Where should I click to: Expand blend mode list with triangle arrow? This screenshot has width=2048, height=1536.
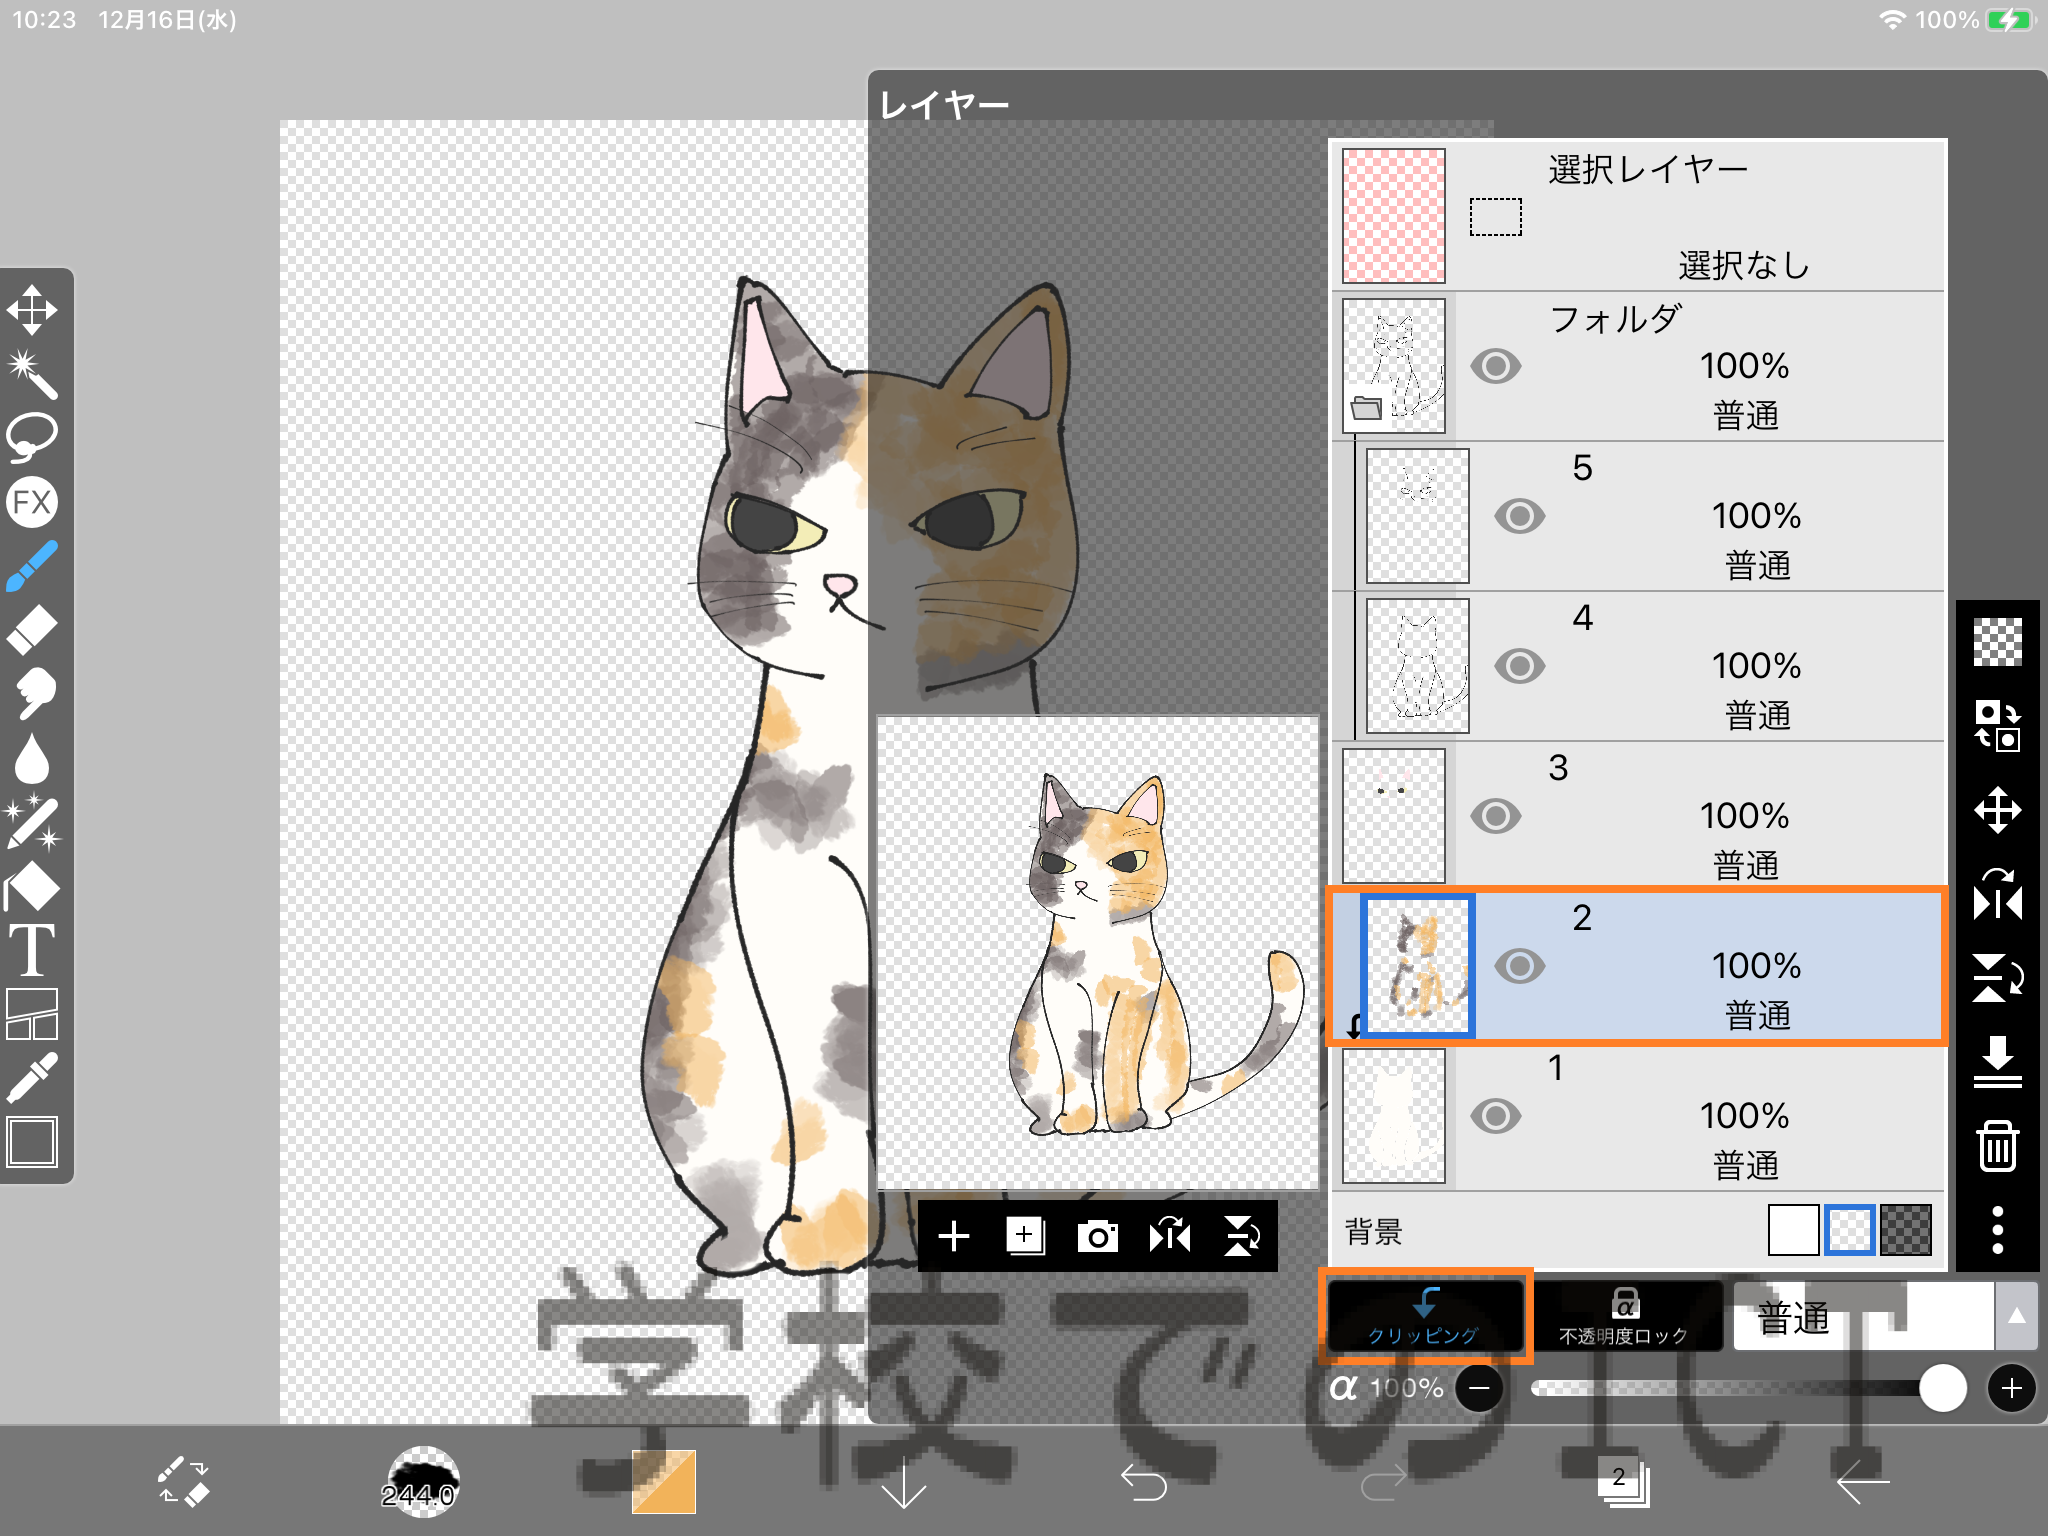2017,1316
